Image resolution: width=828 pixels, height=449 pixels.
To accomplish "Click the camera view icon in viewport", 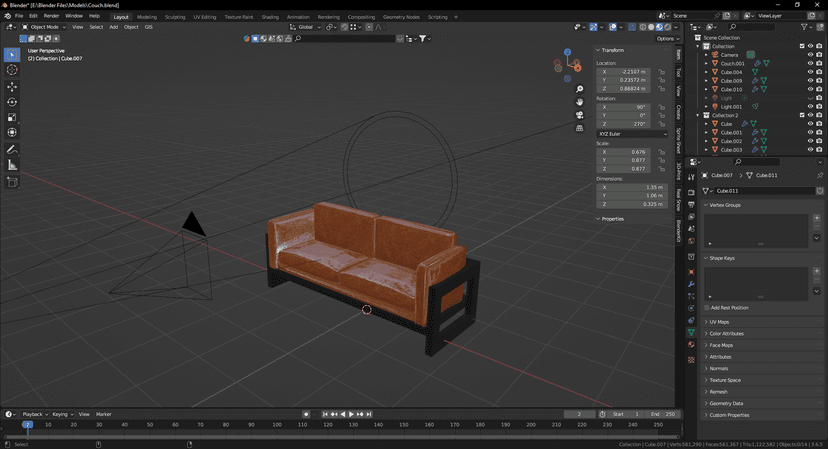I will [x=580, y=115].
